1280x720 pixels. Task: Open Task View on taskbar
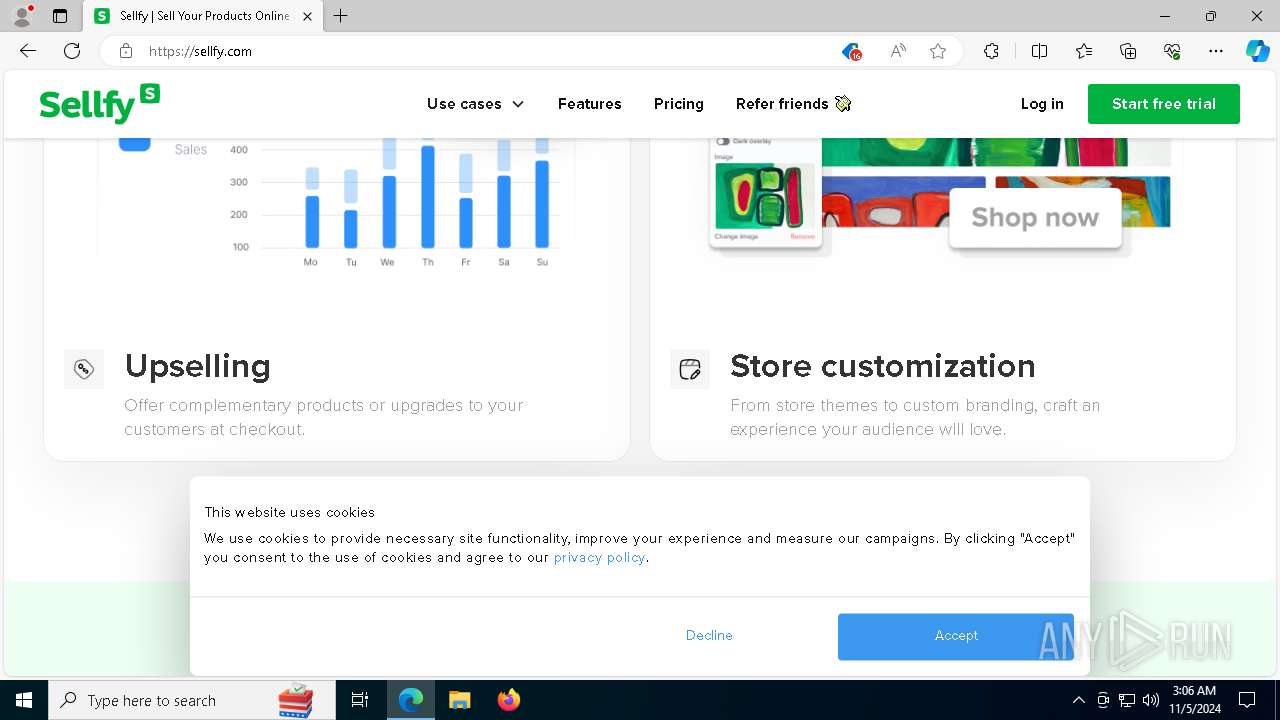coord(360,700)
